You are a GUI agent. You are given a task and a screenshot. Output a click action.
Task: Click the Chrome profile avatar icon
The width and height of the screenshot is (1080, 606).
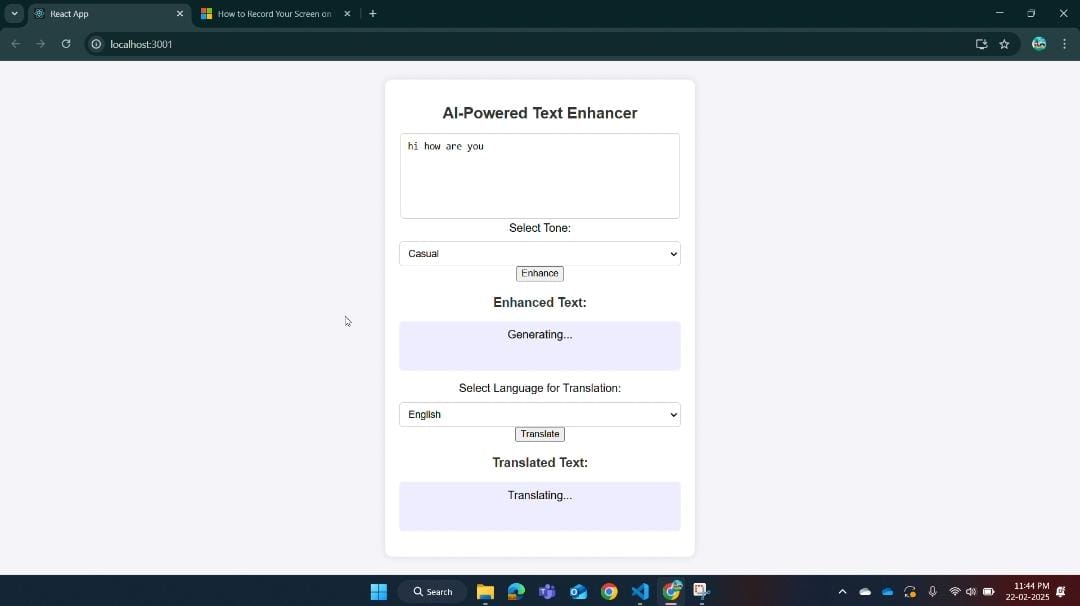coord(1039,44)
